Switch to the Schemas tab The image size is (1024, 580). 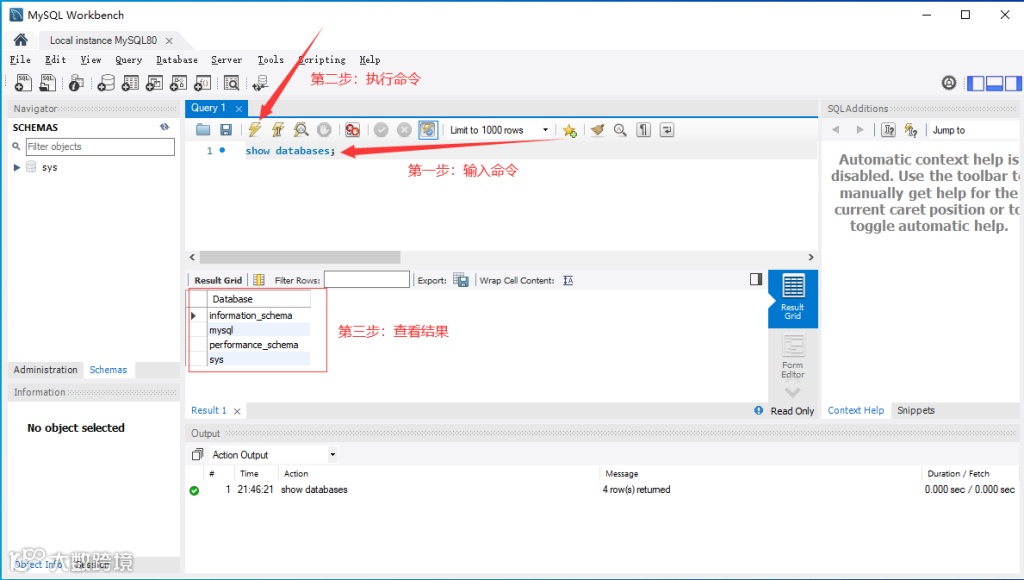tap(108, 370)
